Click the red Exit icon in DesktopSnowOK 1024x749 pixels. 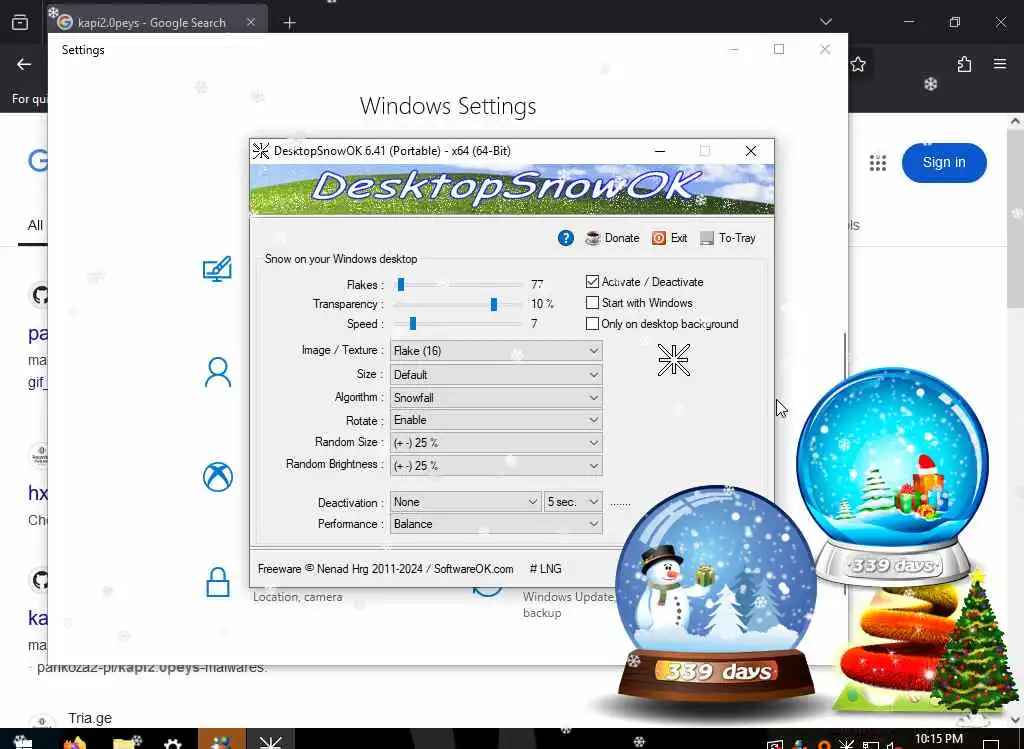click(x=659, y=238)
